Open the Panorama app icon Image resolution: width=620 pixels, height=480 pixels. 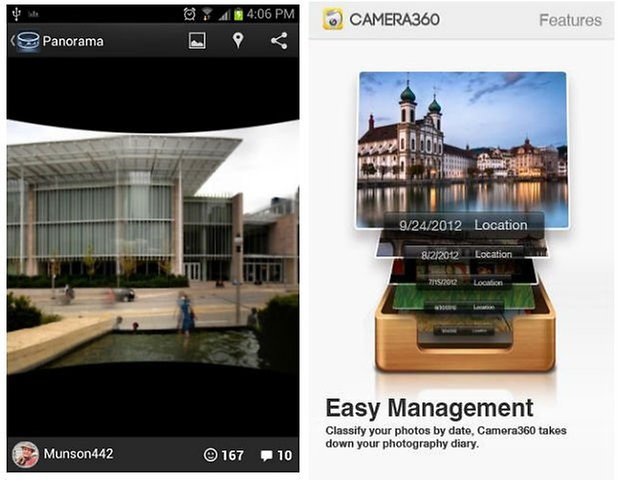28,41
